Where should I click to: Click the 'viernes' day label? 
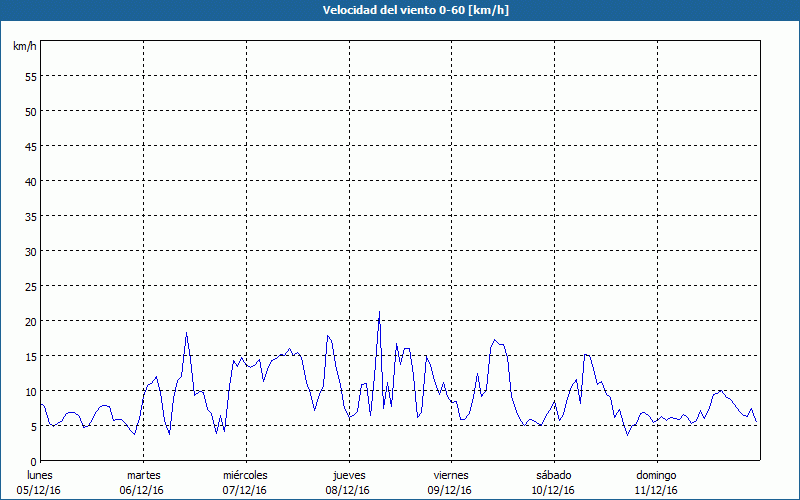[450, 475]
